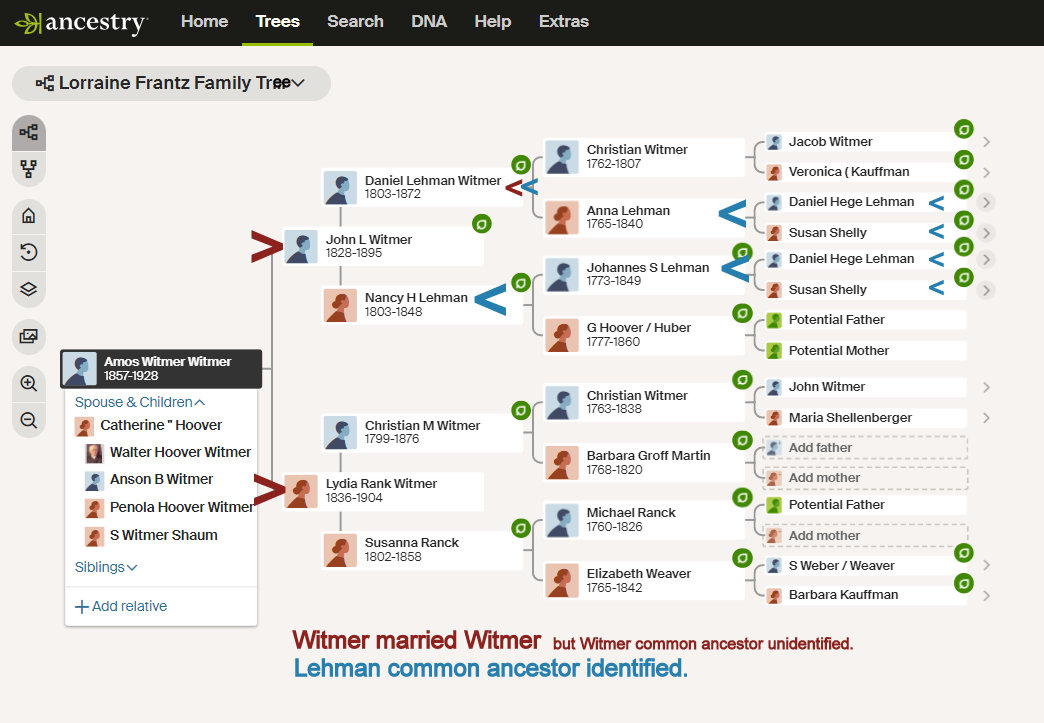1044x723 pixels.
Task: Click the Ancestry logo
Action: pyautogui.click(x=82, y=23)
